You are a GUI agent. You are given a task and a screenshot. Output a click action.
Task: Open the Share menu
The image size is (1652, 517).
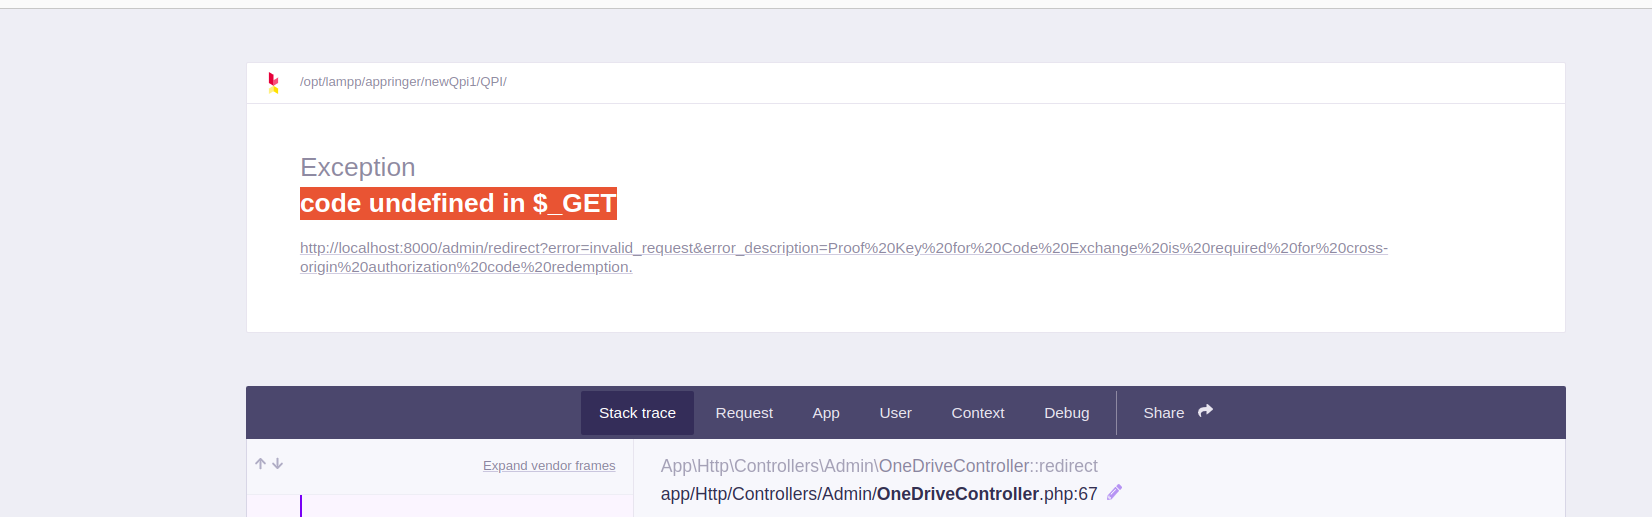1177,413
